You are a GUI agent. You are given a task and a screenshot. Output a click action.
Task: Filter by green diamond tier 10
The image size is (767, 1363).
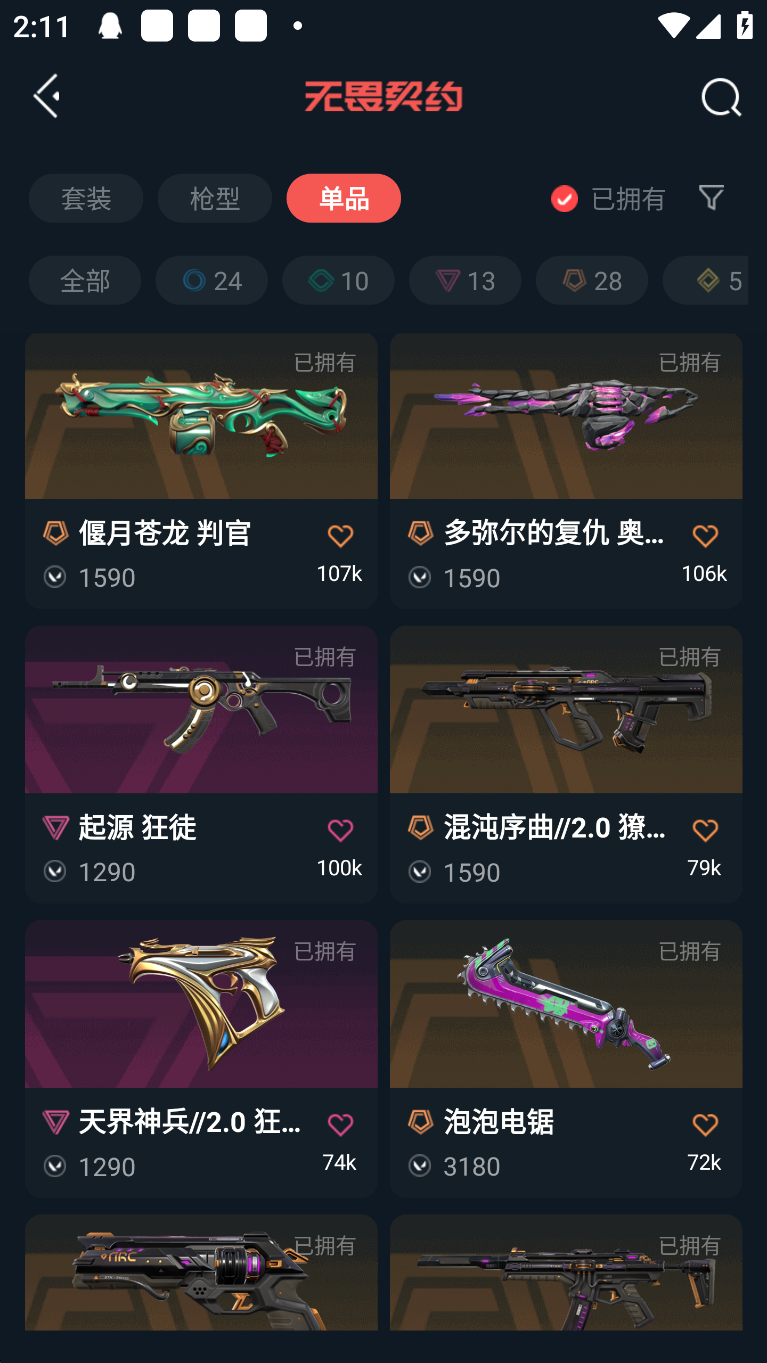(338, 280)
